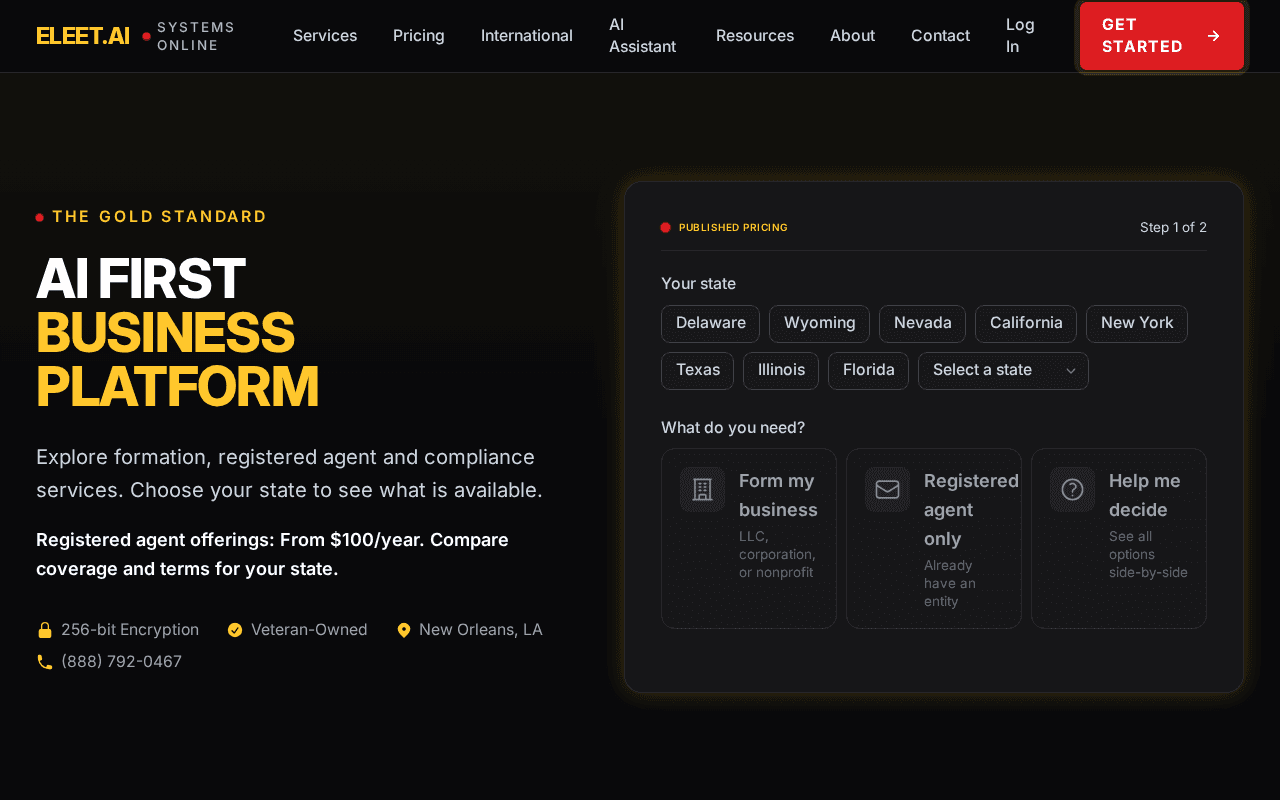
Task: Go to the Contact page
Action: pos(940,36)
